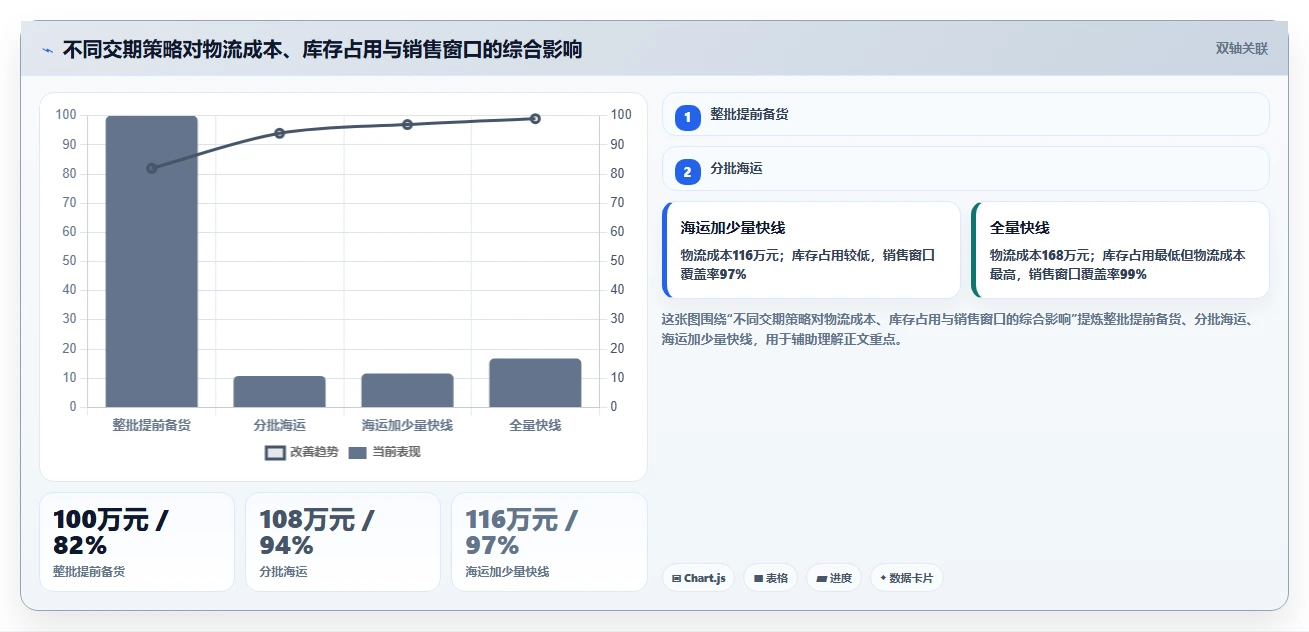Viewport: 1309px width, 632px height.
Task: Click the 全量快线 bar in chart
Action: coord(535,383)
